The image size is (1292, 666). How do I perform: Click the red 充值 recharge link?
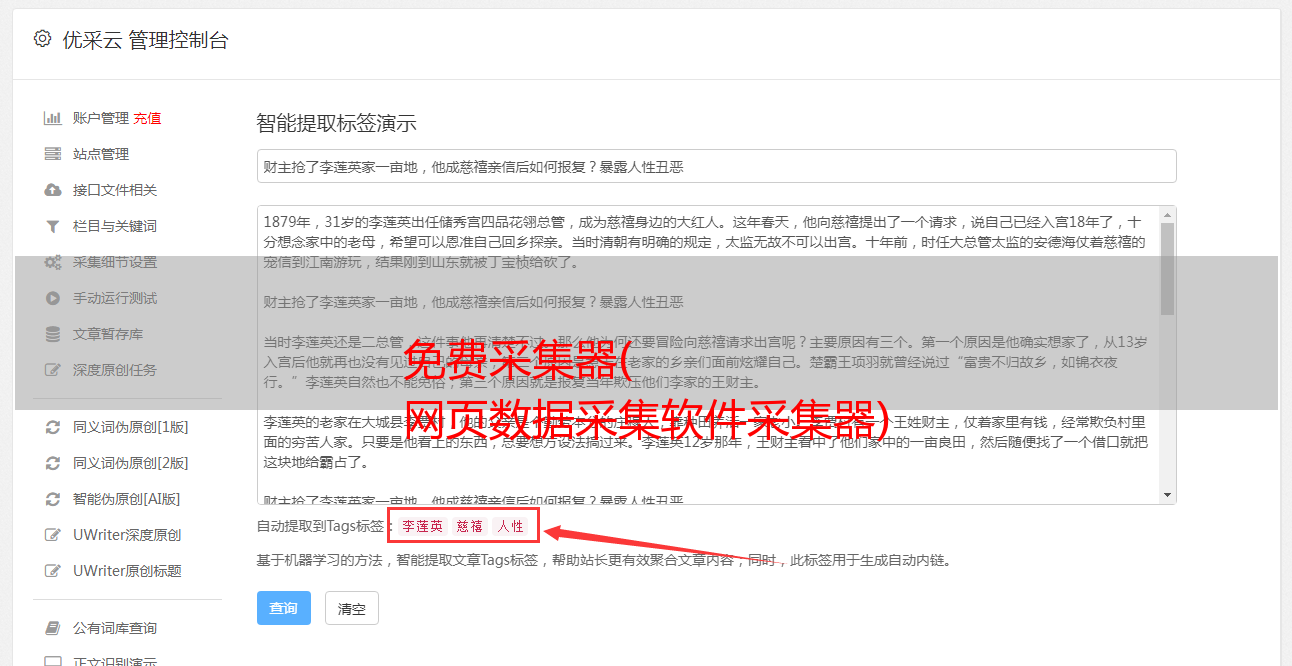tap(148, 118)
